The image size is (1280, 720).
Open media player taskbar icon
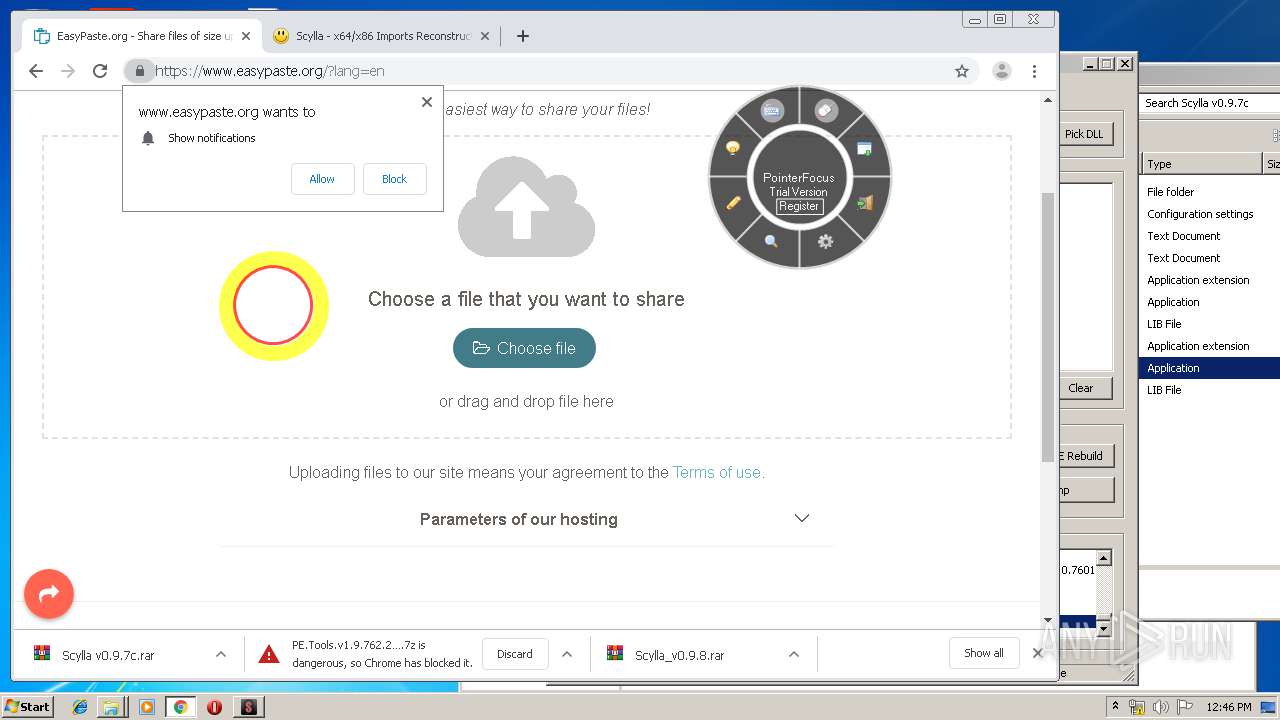(147, 707)
